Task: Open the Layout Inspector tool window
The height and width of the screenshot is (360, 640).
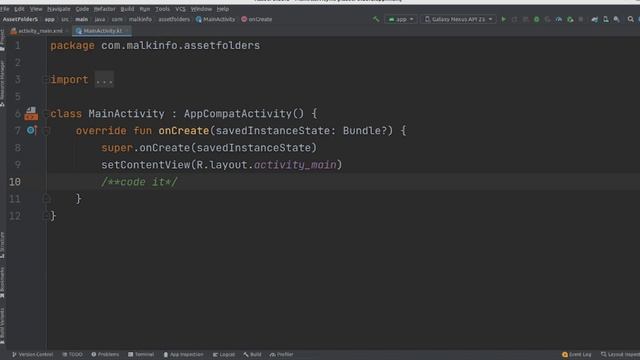Action: point(620,354)
